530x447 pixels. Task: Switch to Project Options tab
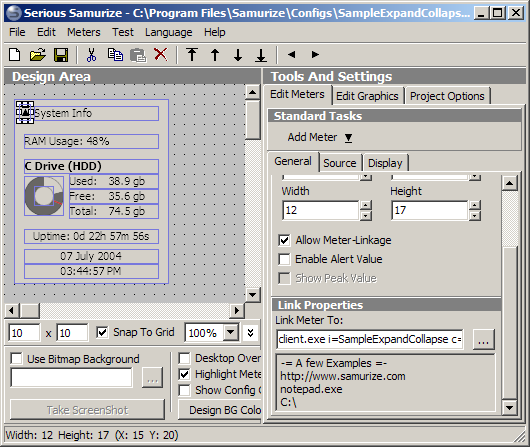447,96
